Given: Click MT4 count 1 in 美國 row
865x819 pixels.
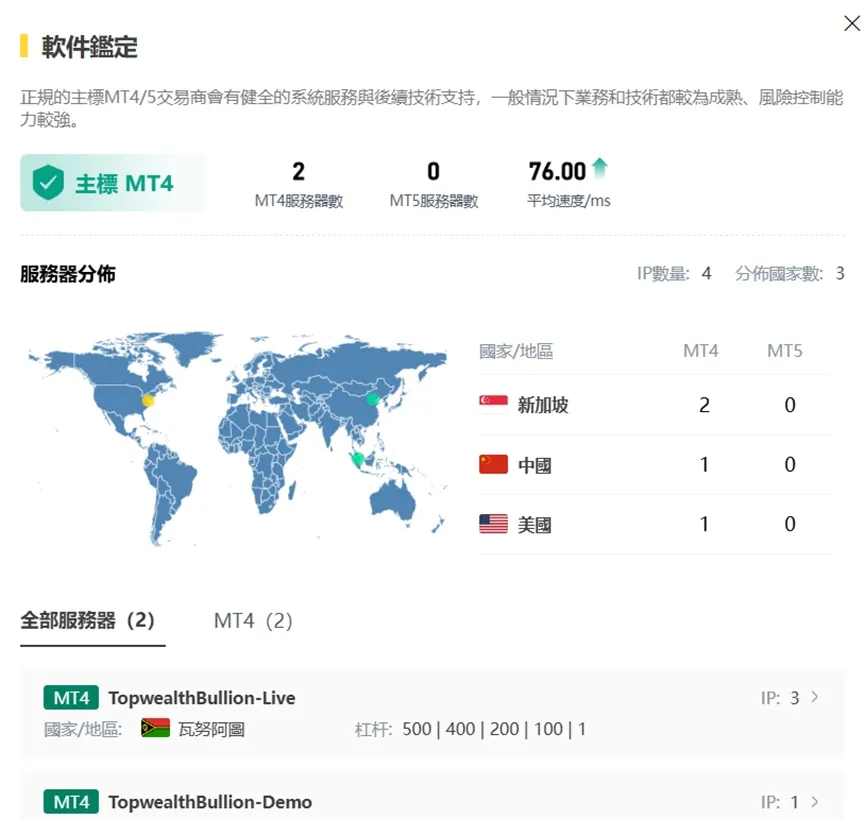Looking at the screenshot, I should 704,524.
